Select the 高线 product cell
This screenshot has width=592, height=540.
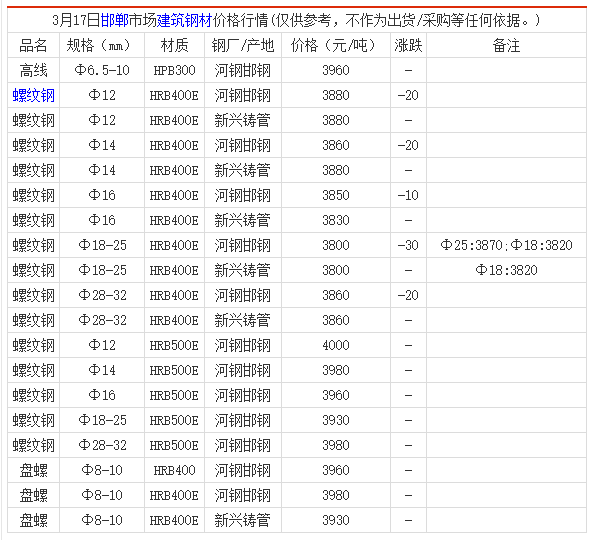click(x=34, y=70)
